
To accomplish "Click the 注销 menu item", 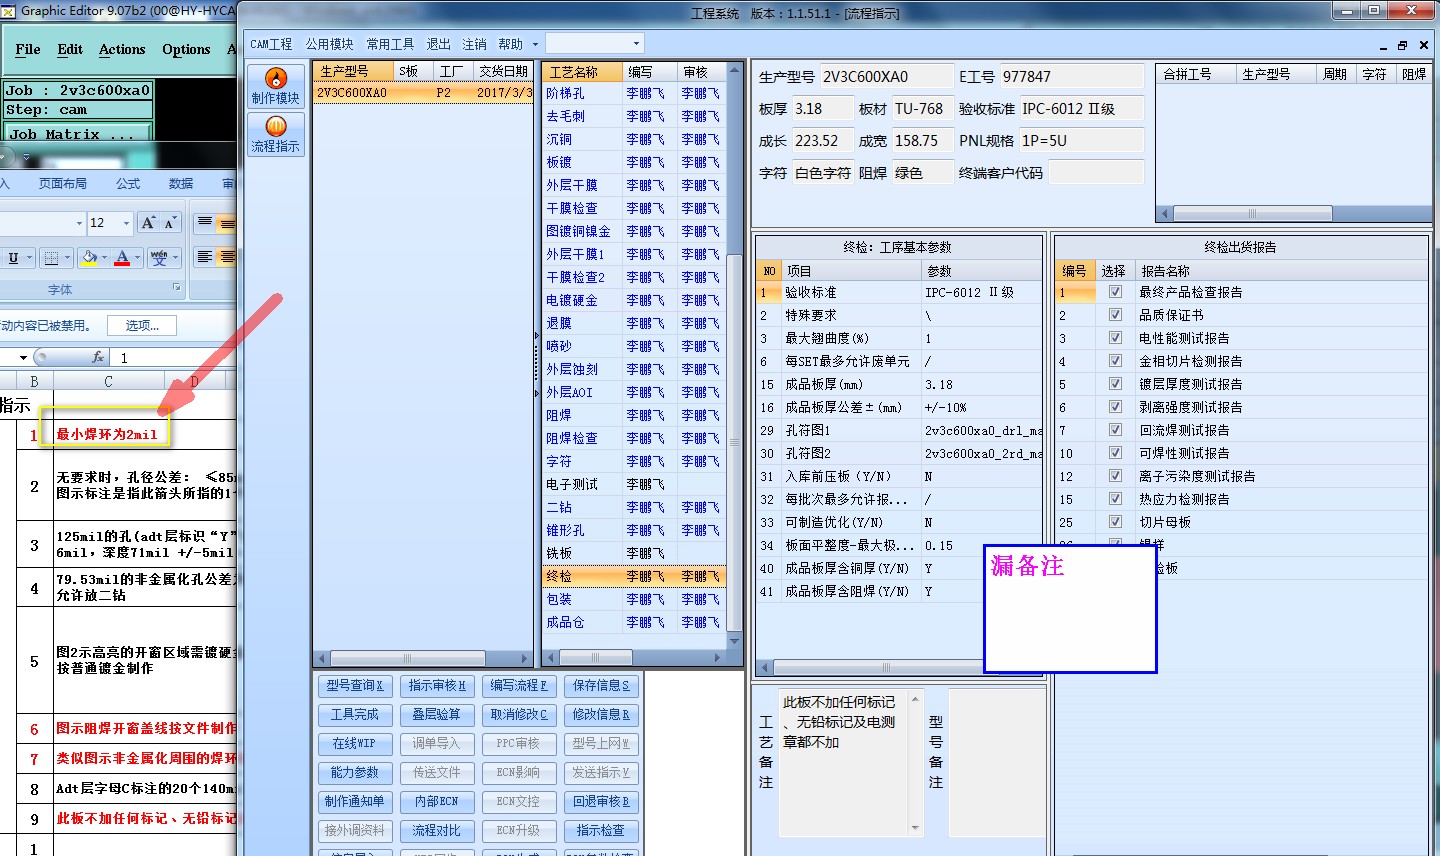I will pos(474,44).
